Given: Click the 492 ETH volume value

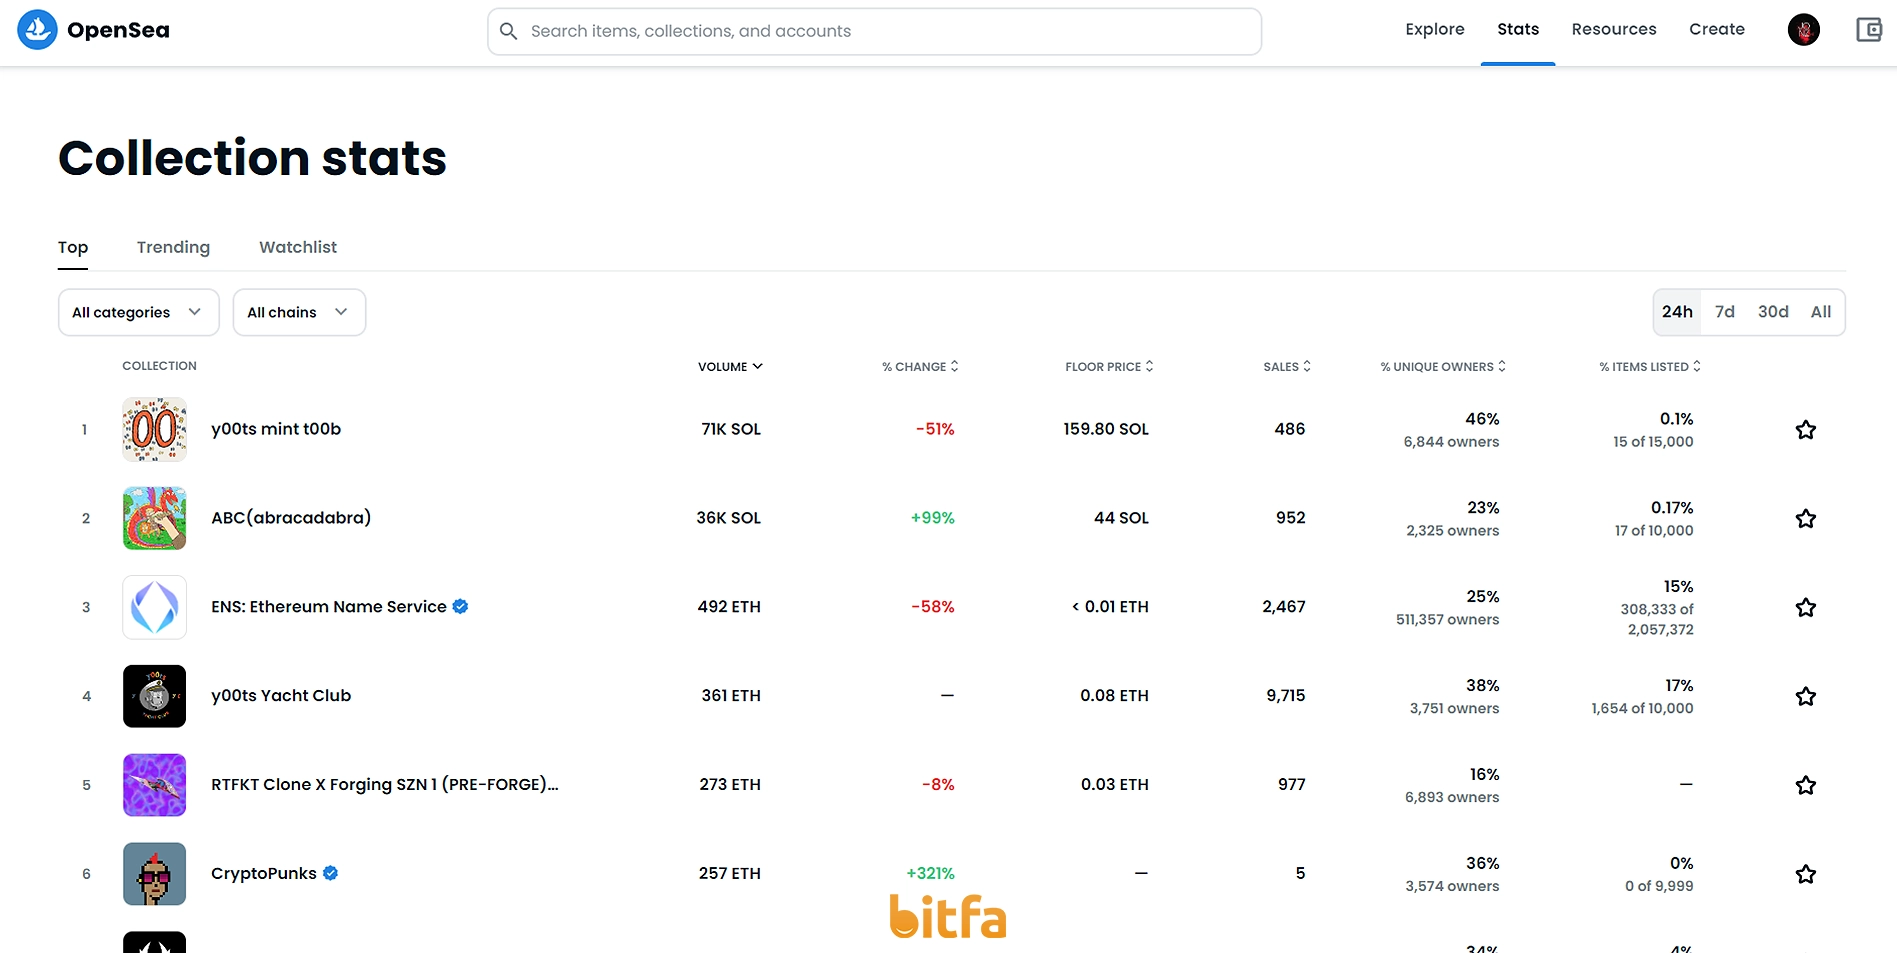Looking at the screenshot, I should coord(729,607).
